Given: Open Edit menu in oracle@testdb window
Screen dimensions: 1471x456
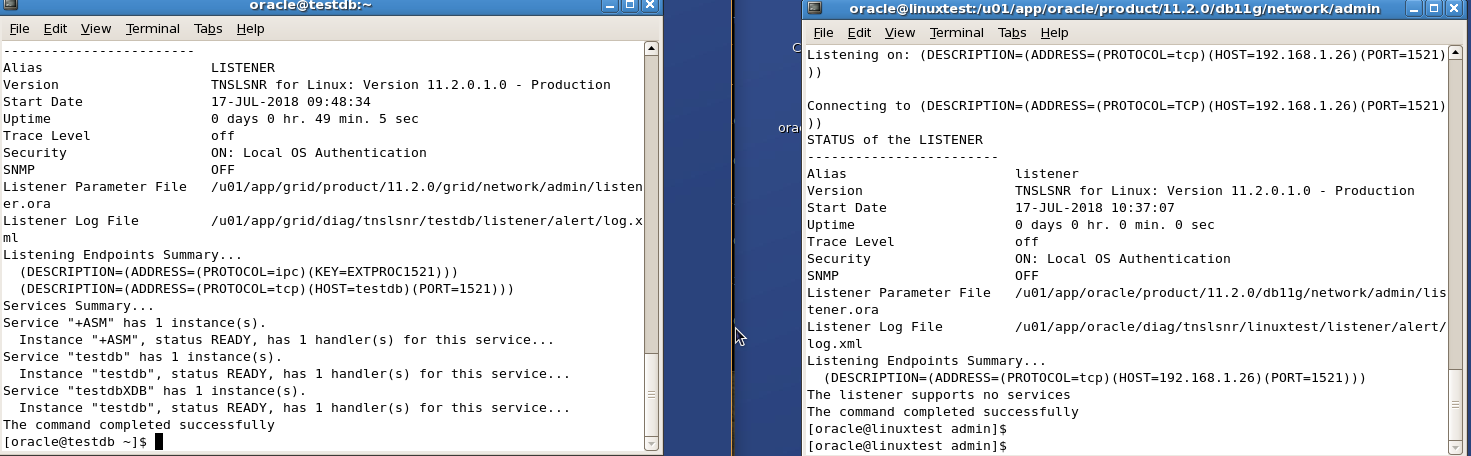Looking at the screenshot, I should tap(55, 29).
